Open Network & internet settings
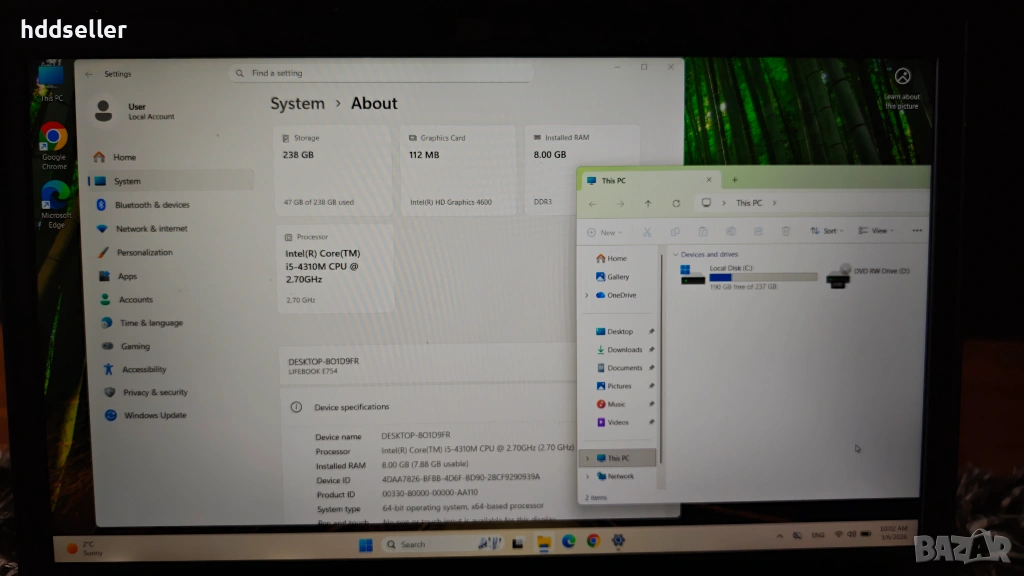Image resolution: width=1024 pixels, height=576 pixels. click(152, 229)
